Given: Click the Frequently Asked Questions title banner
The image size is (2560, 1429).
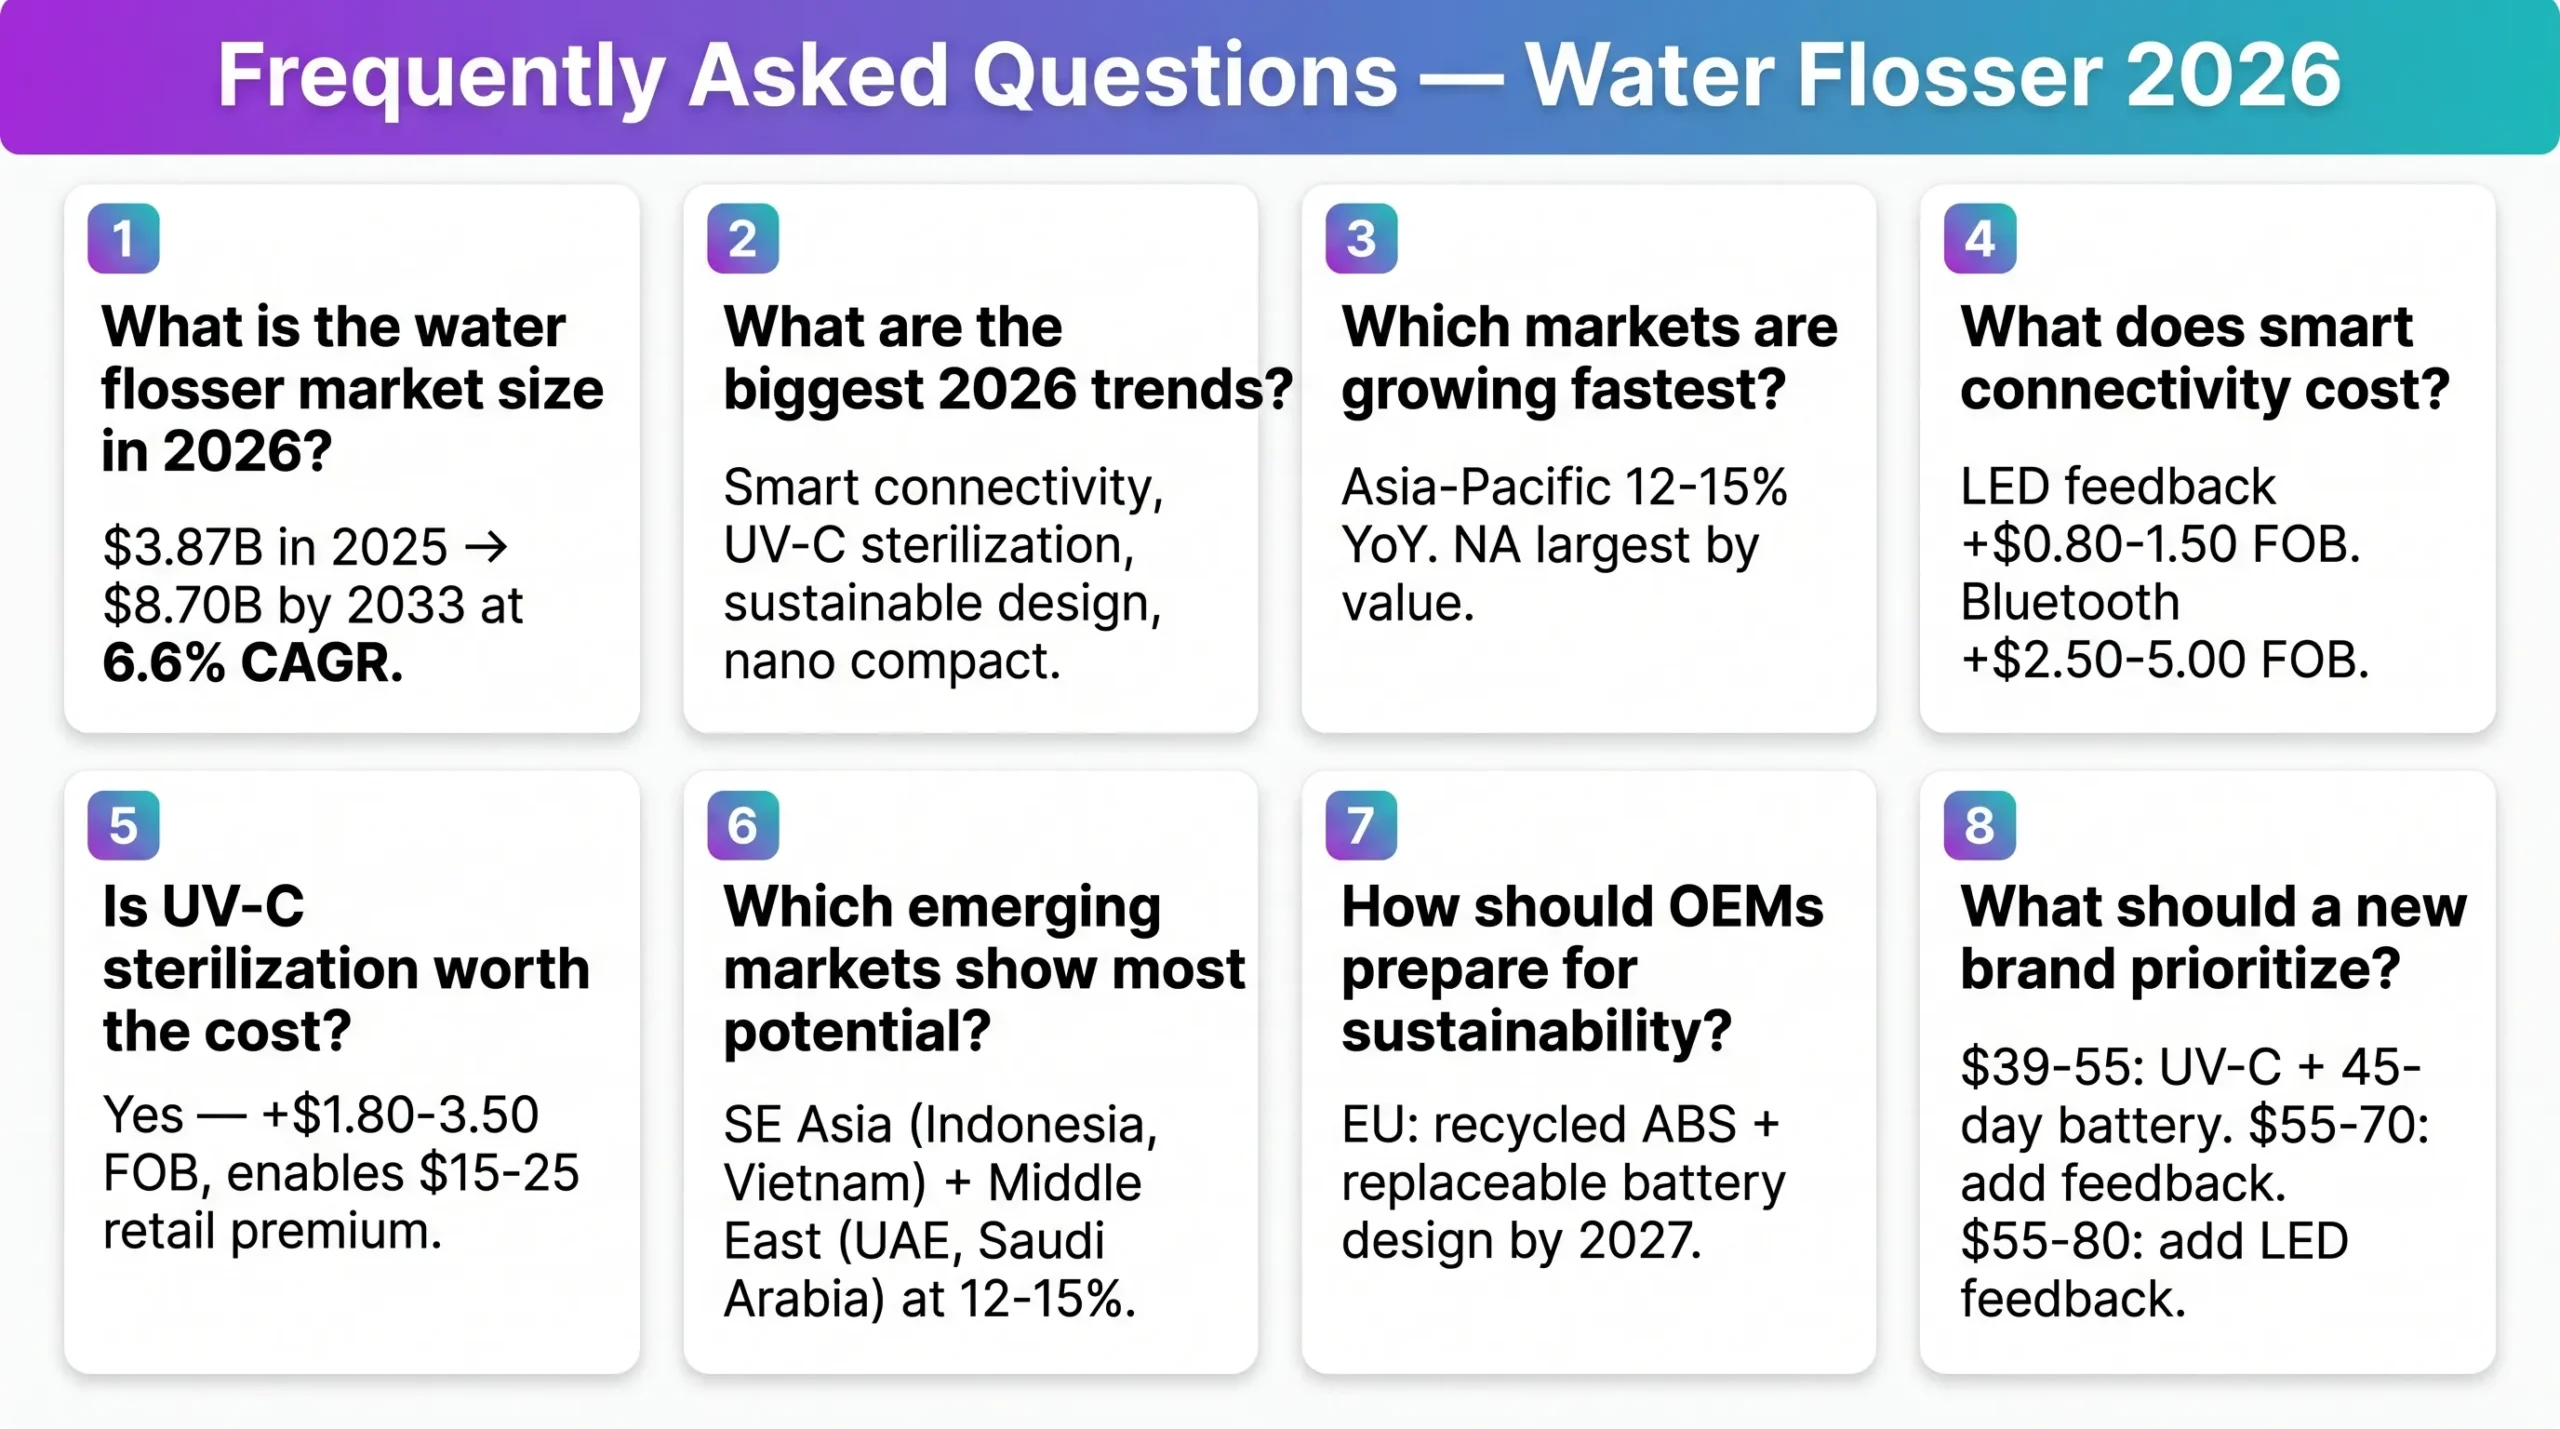Looking at the screenshot, I should 1280,77.
